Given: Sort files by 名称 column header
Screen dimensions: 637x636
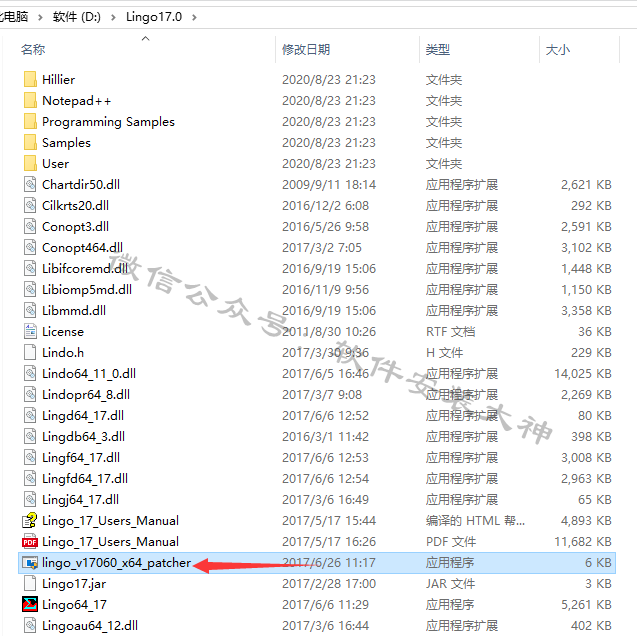Looking at the screenshot, I should pyautogui.click(x=33, y=50).
